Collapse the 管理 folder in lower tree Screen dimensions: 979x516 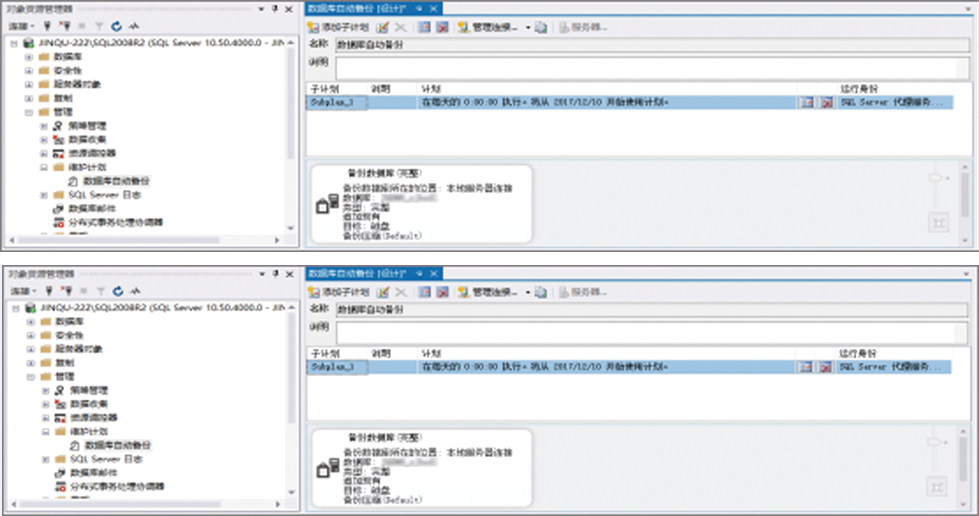29,377
